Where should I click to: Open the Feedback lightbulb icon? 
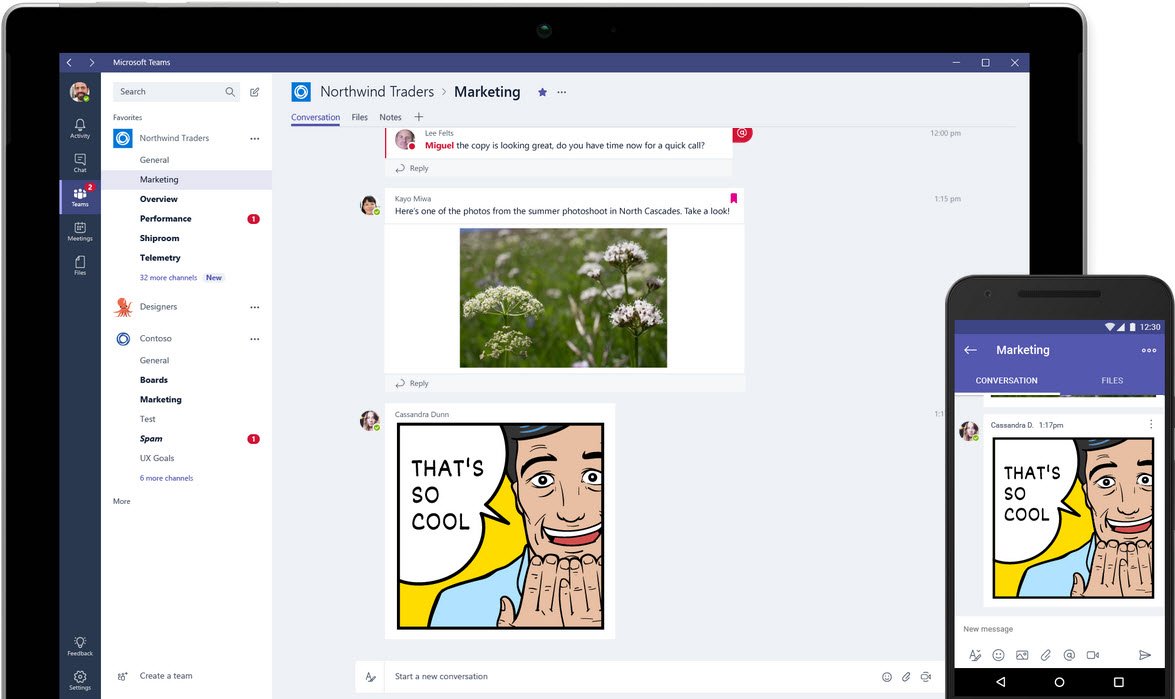click(x=80, y=645)
